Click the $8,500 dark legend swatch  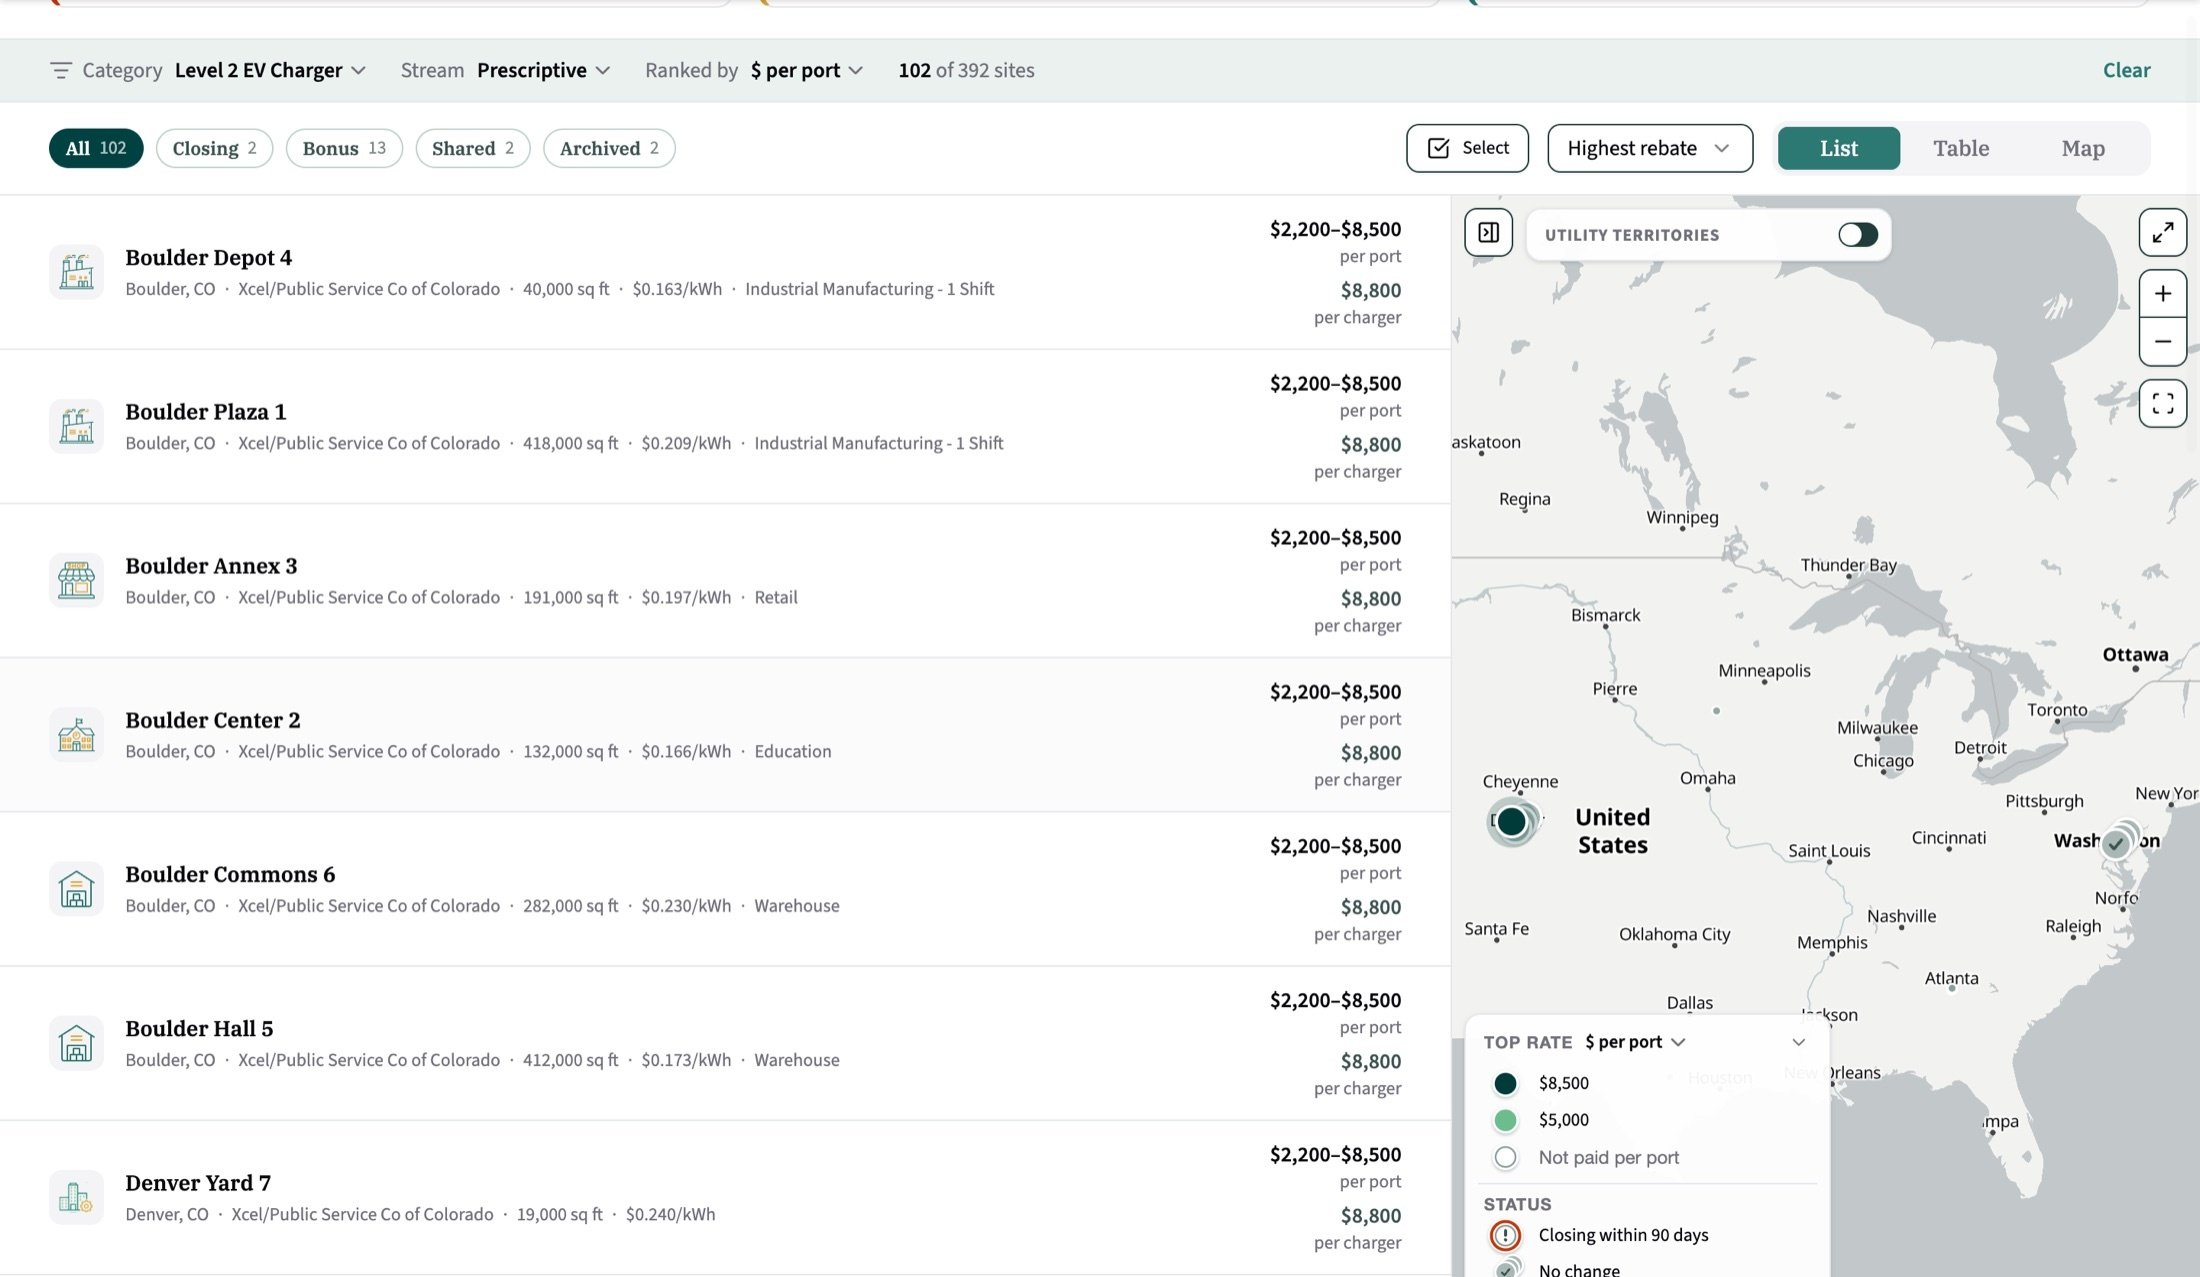point(1505,1083)
